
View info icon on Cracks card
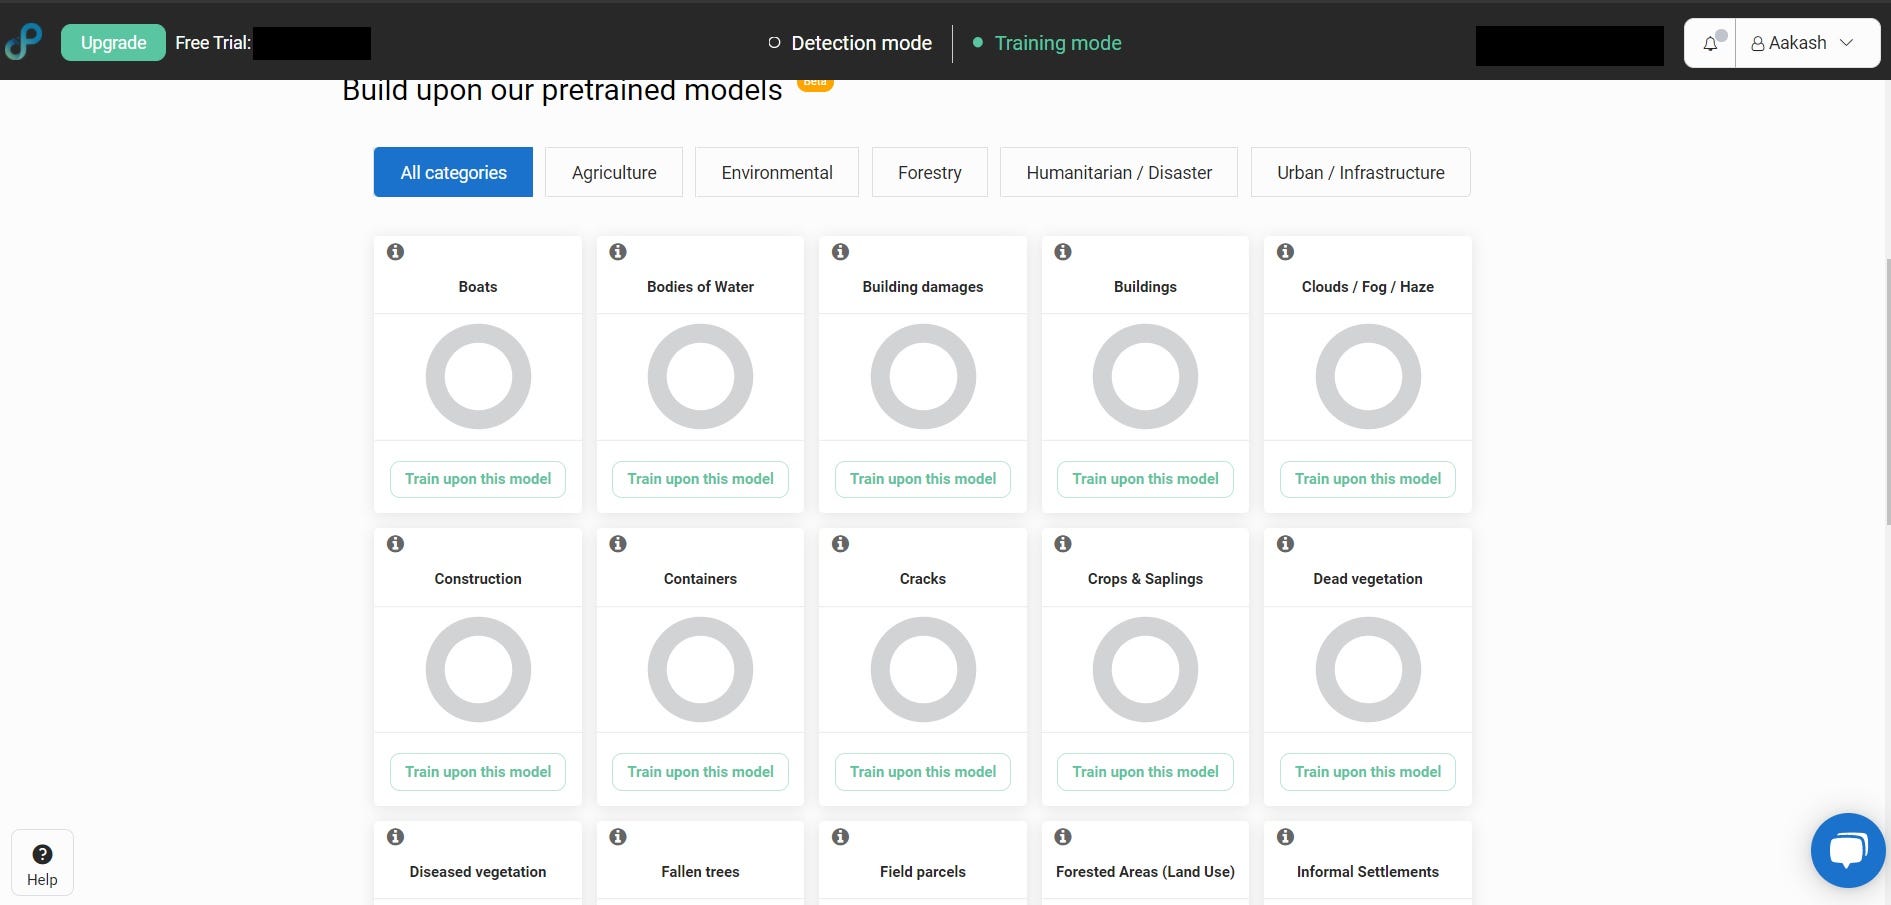[841, 544]
